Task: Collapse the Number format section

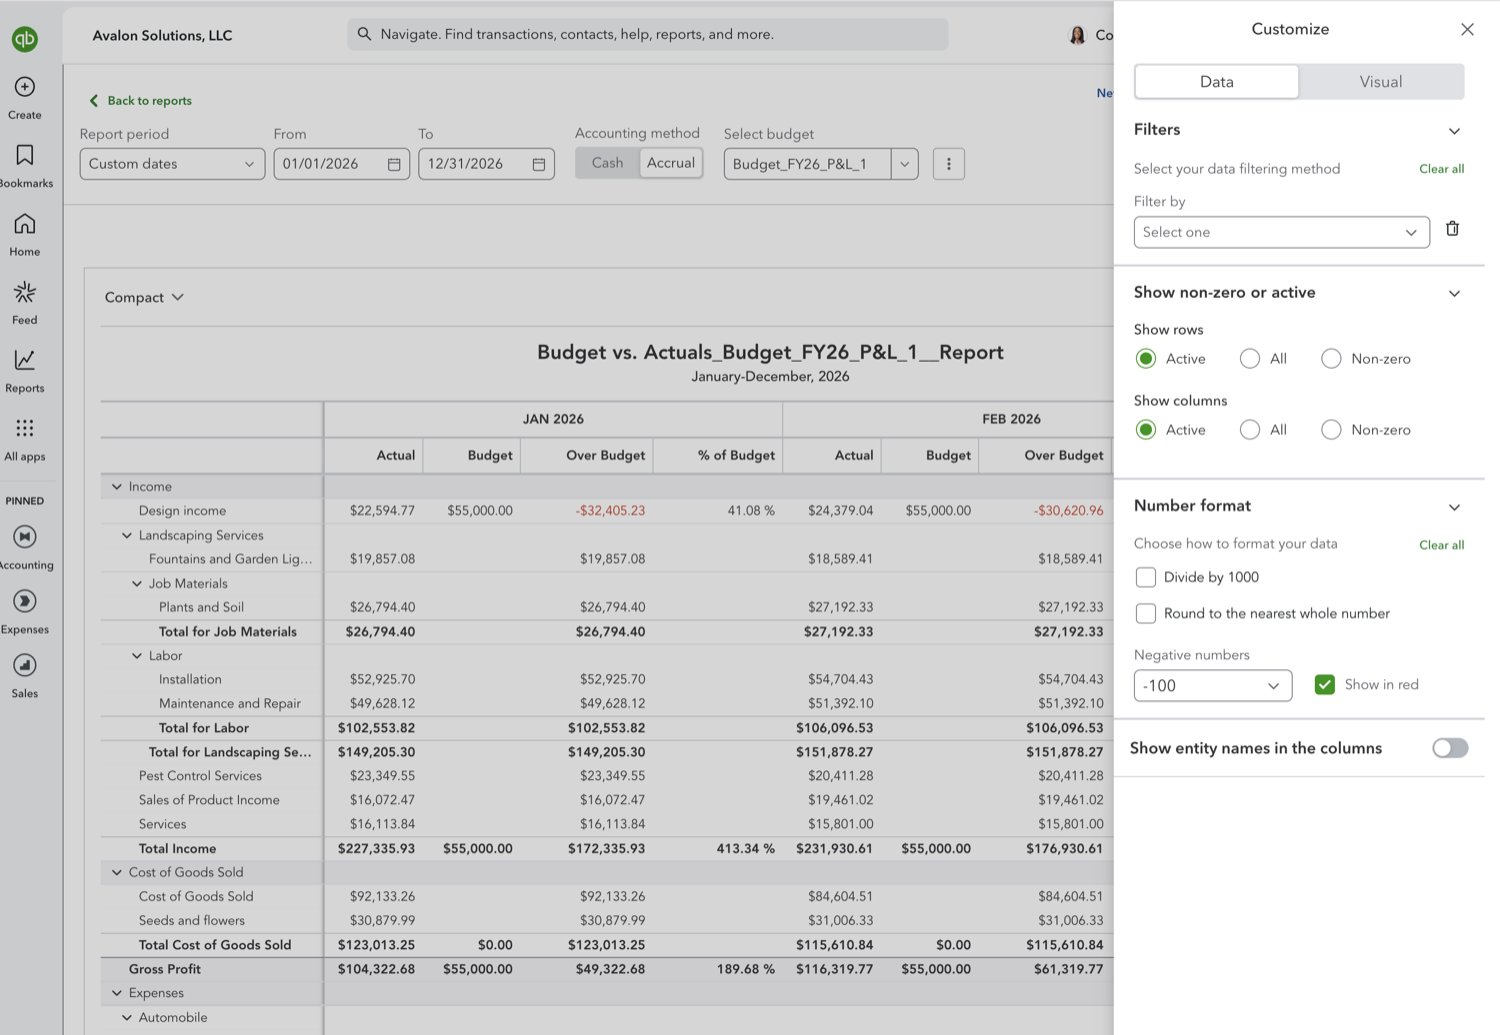Action: pyautogui.click(x=1454, y=507)
